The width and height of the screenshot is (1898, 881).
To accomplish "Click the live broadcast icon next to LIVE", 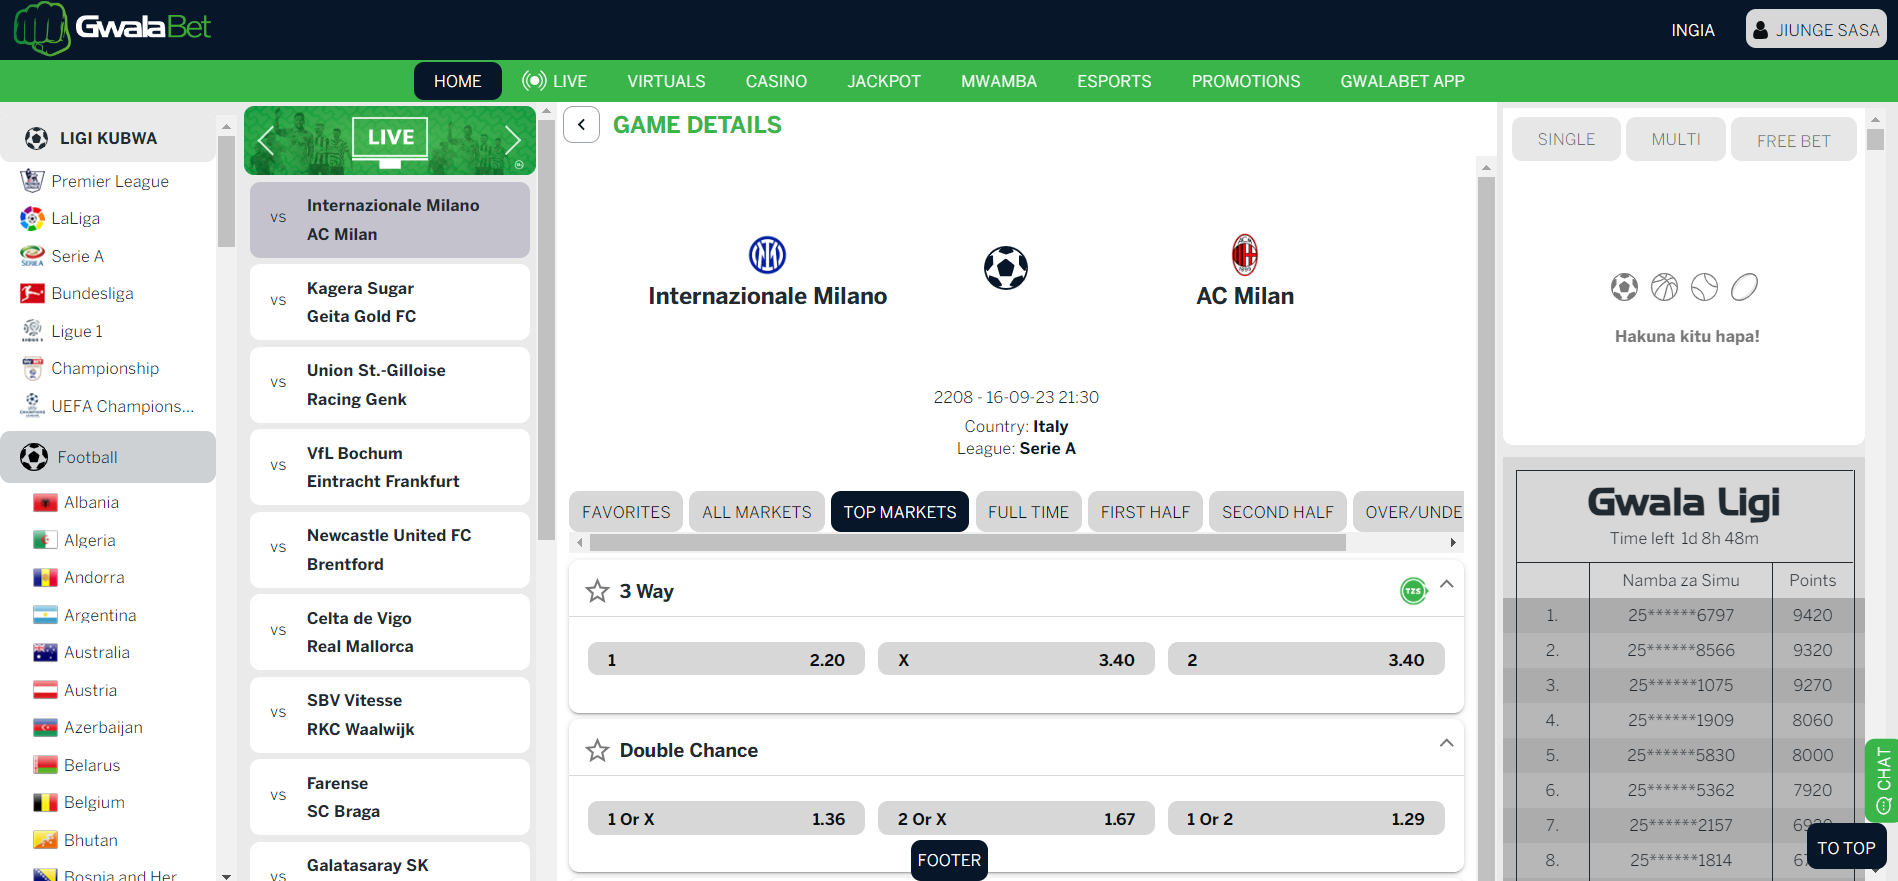I will coord(534,81).
